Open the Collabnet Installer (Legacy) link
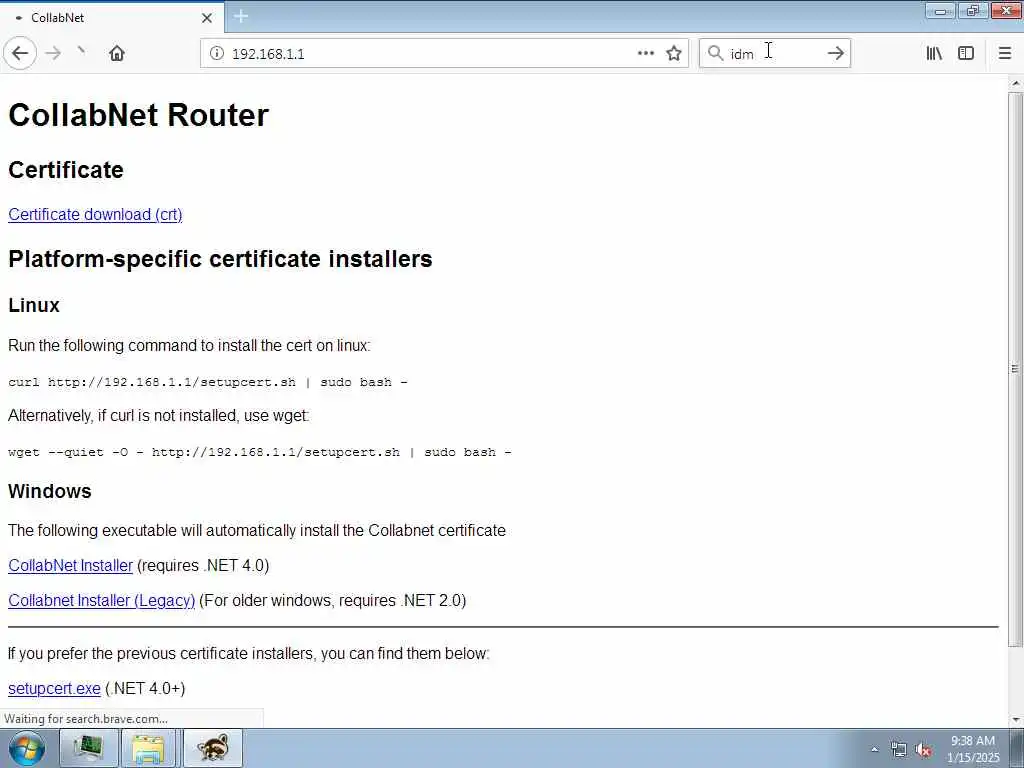This screenshot has height=768, width=1024. 101,600
